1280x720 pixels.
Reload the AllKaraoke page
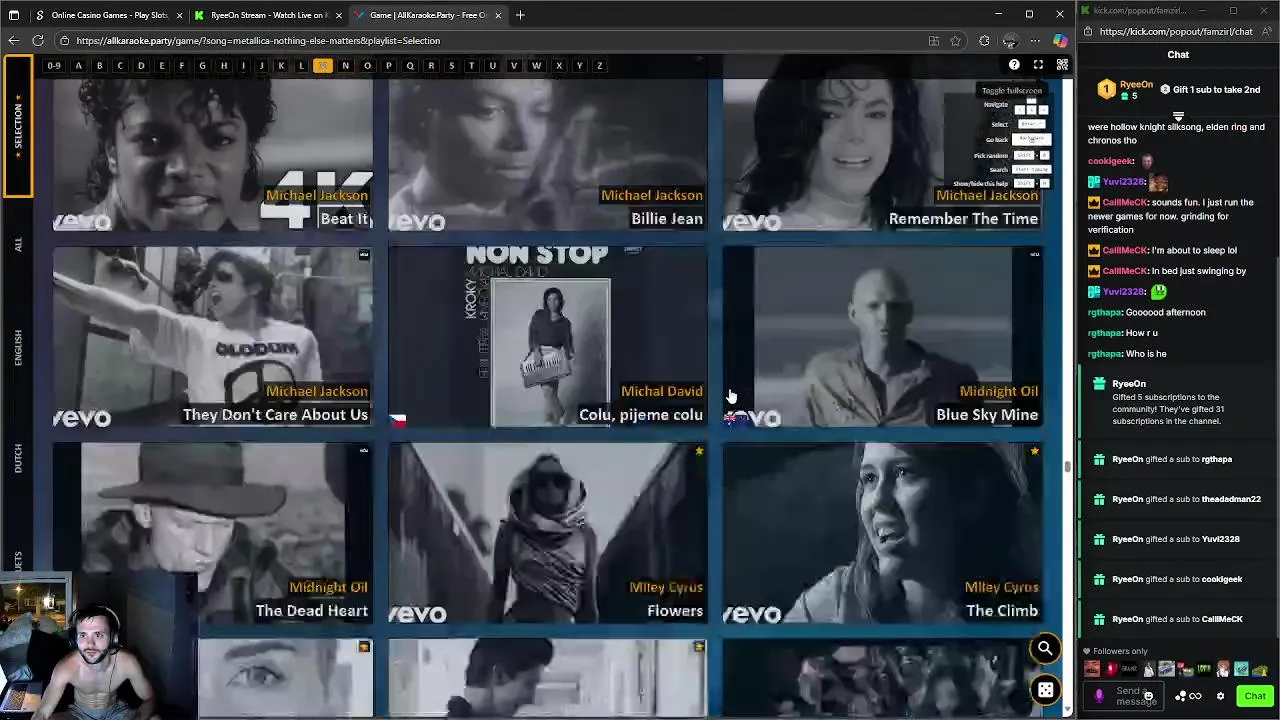pyautogui.click(x=38, y=41)
